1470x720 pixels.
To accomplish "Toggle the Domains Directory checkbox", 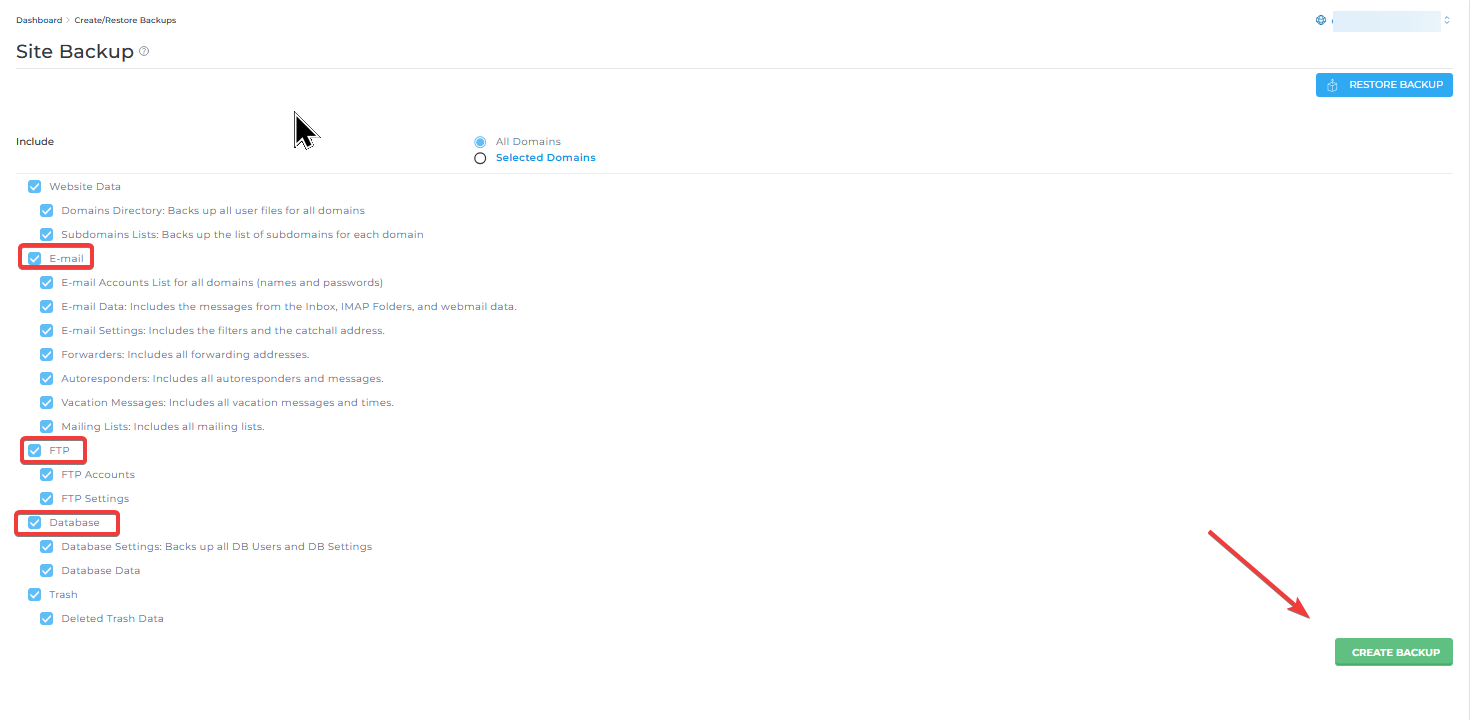I will [x=47, y=211].
